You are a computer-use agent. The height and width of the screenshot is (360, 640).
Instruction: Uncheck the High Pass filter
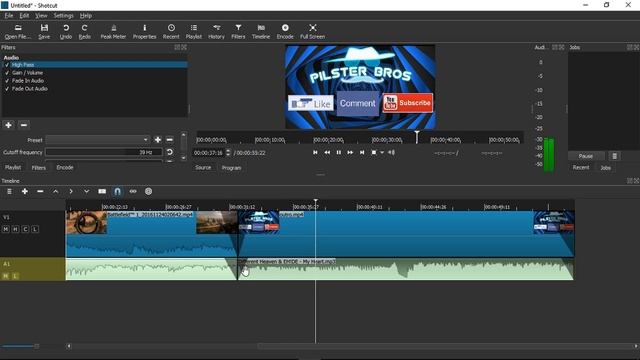pos(7,65)
